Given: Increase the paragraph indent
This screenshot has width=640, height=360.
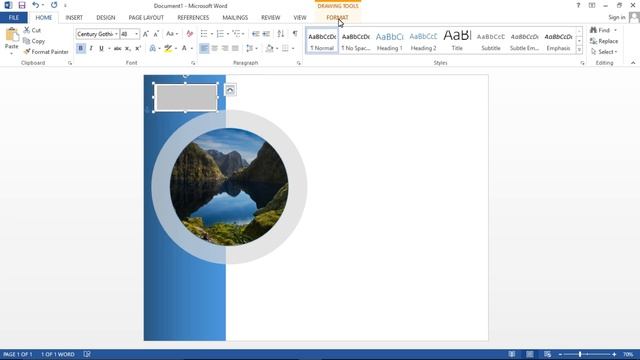Looking at the screenshot, I should click(x=266, y=34).
